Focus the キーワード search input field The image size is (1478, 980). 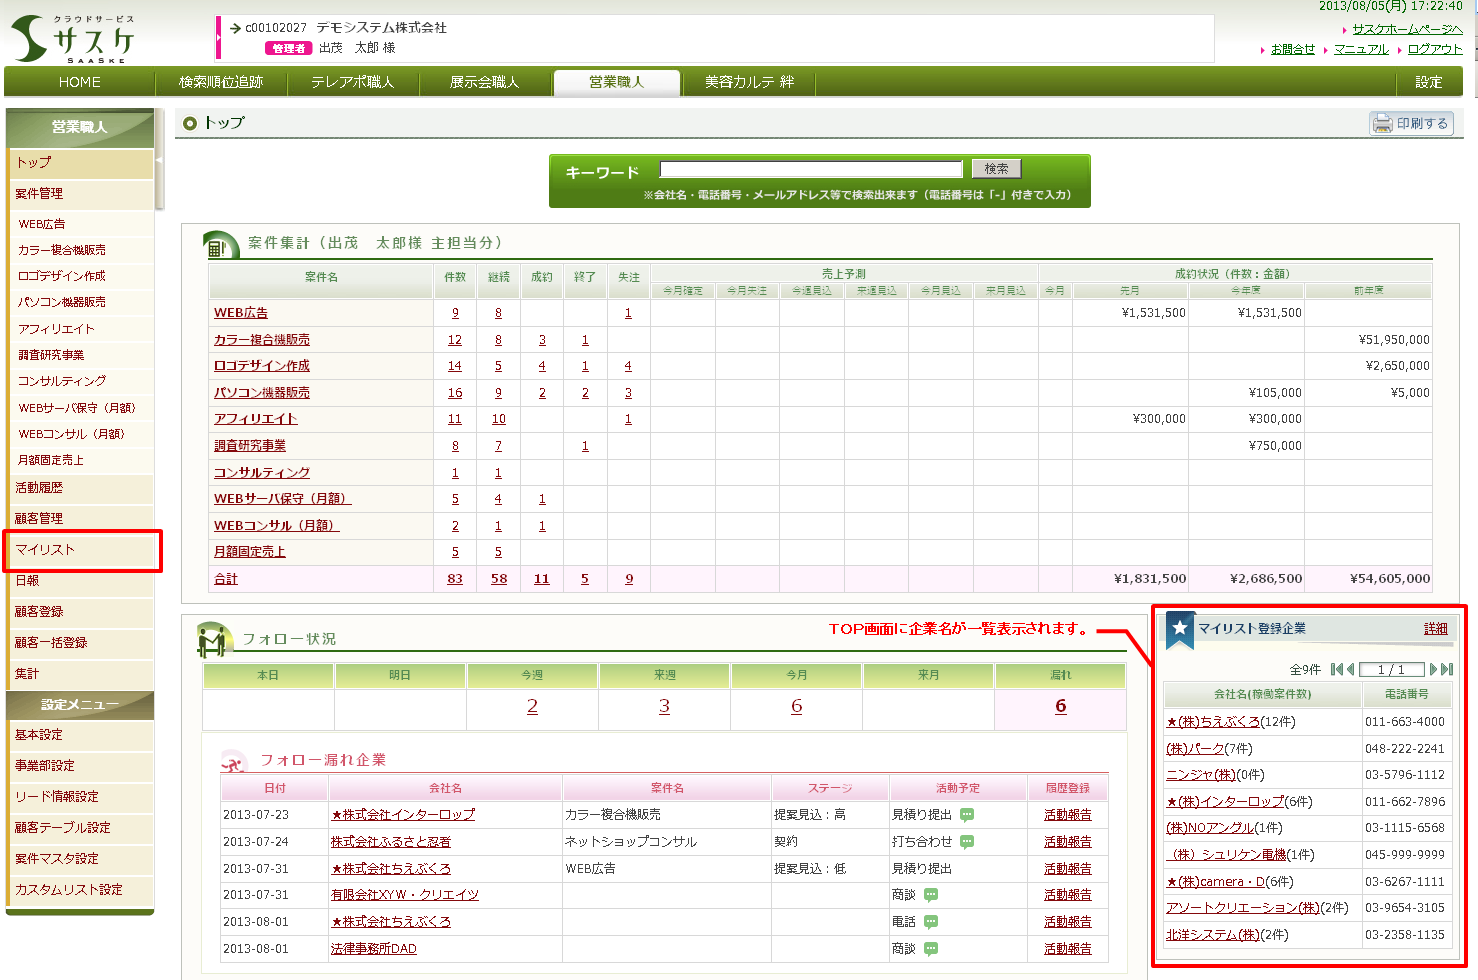[x=810, y=169]
